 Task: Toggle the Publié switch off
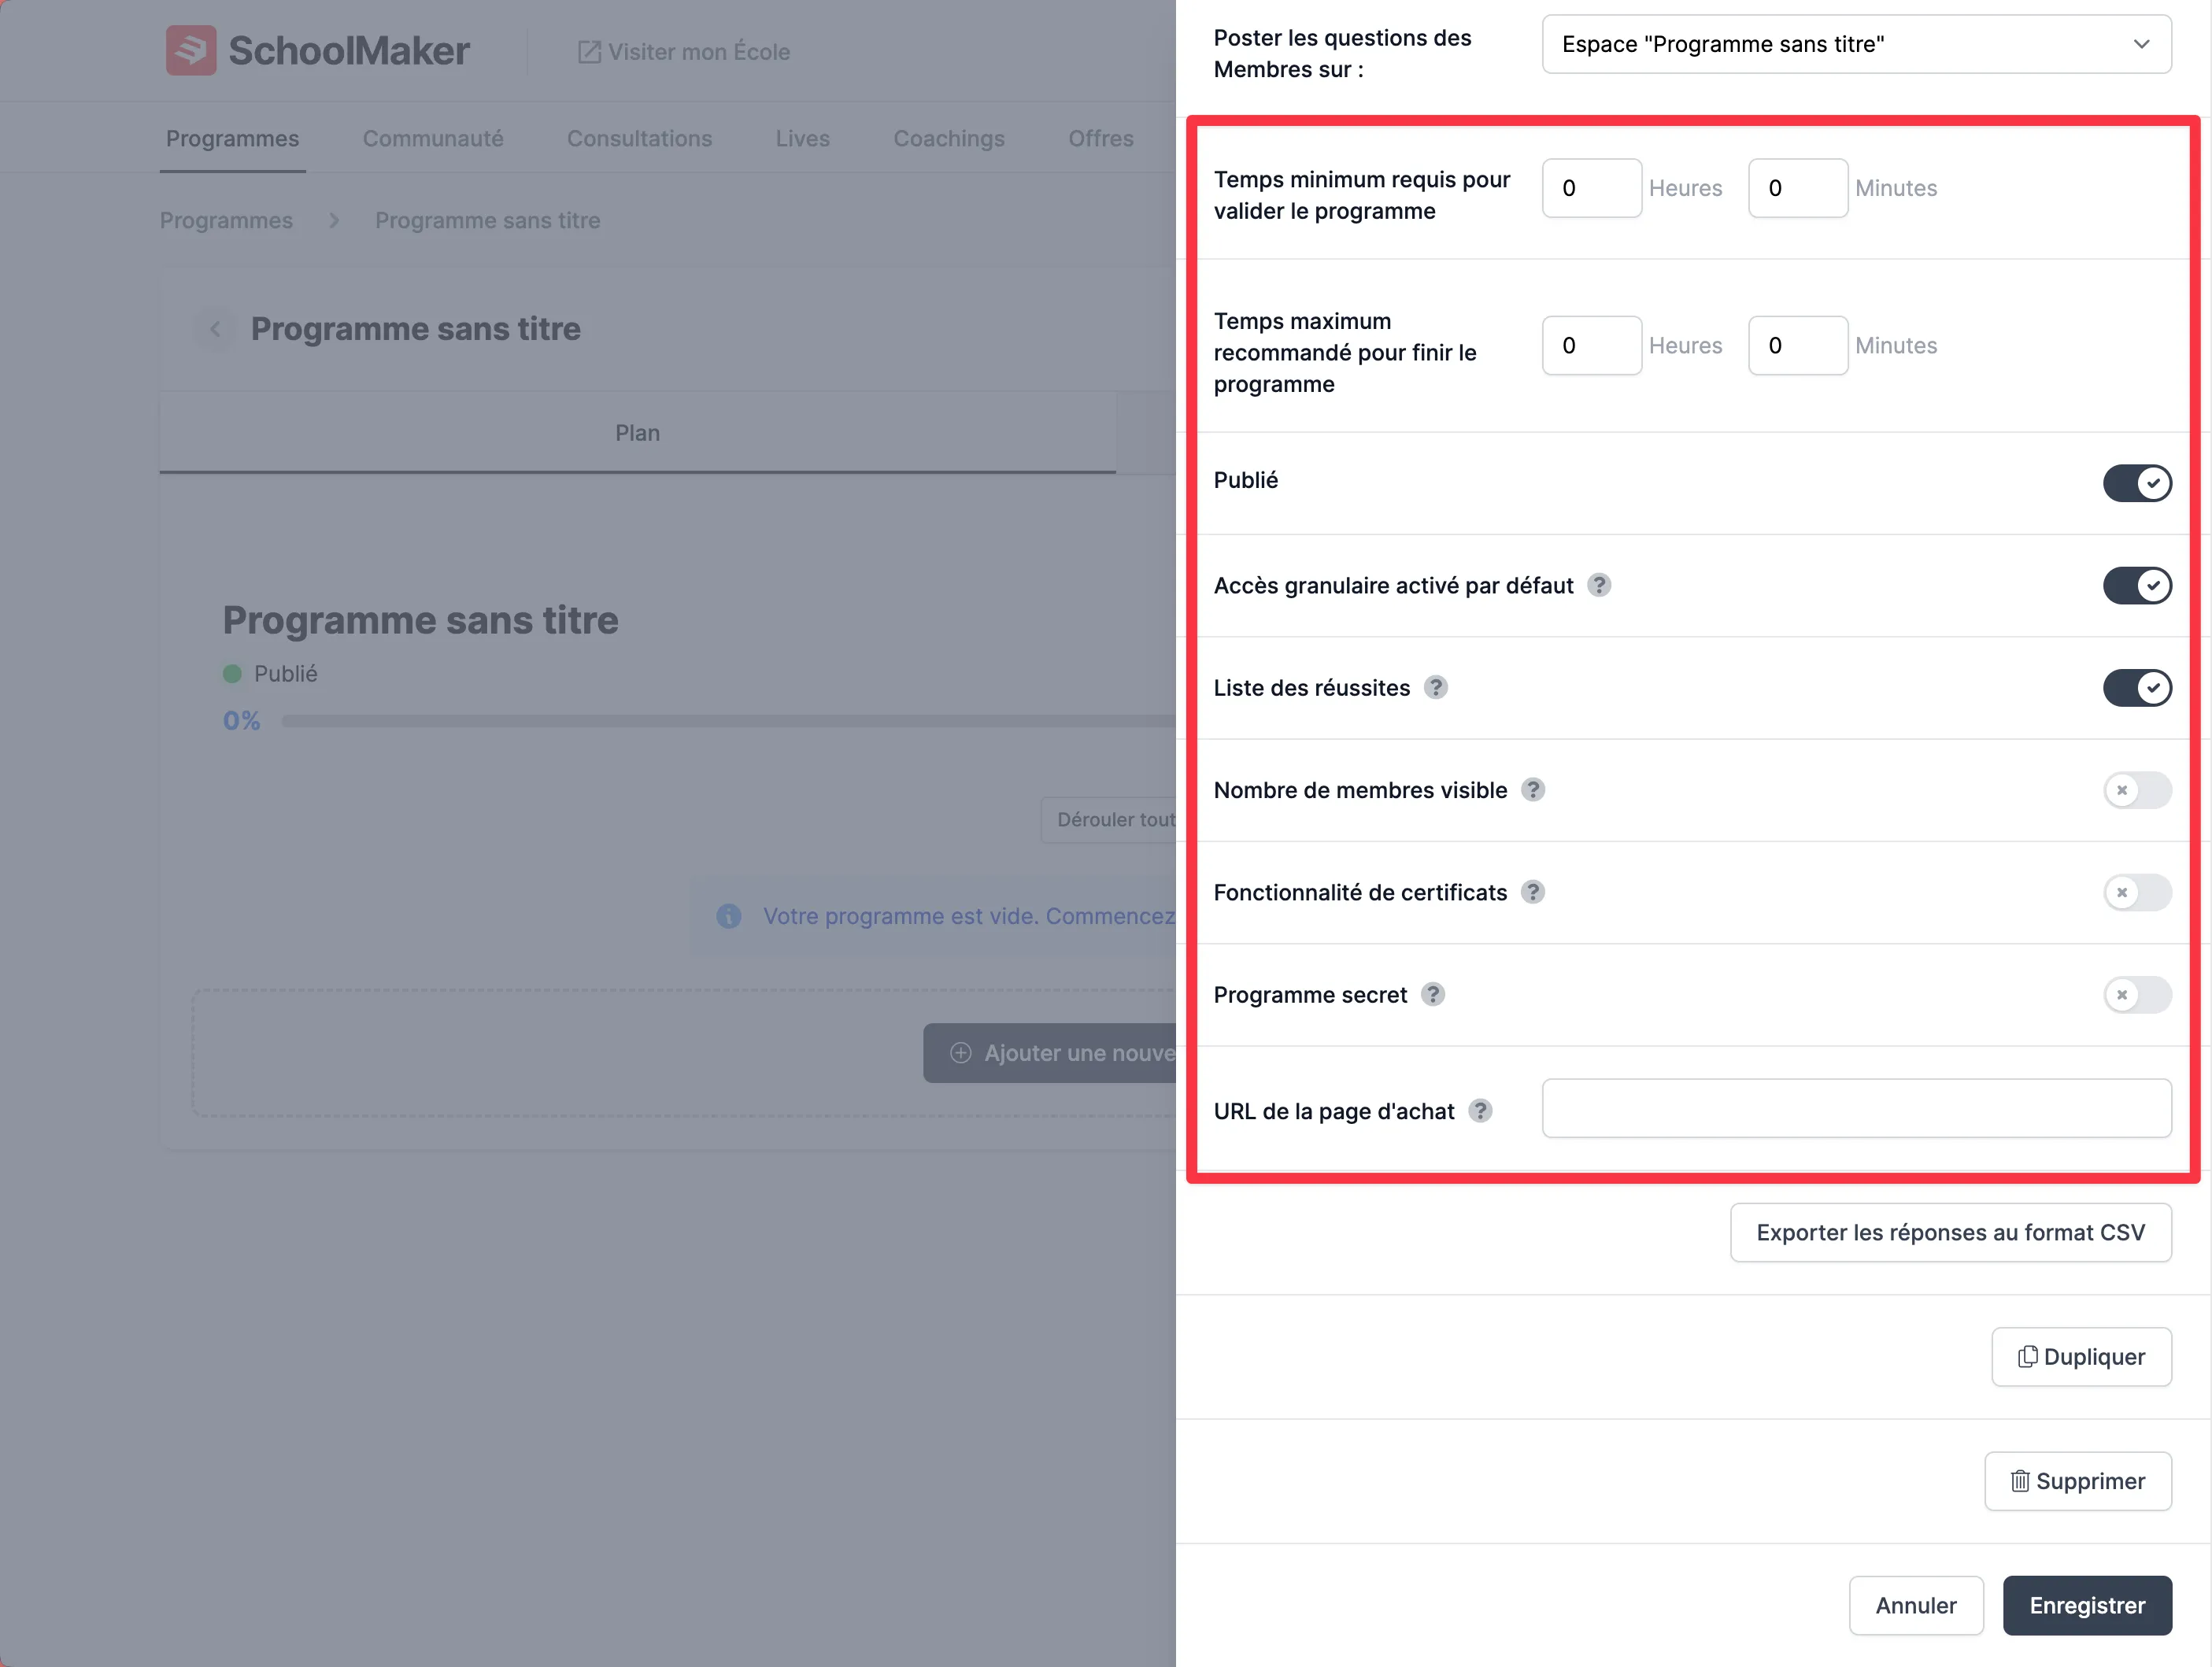coord(2137,483)
